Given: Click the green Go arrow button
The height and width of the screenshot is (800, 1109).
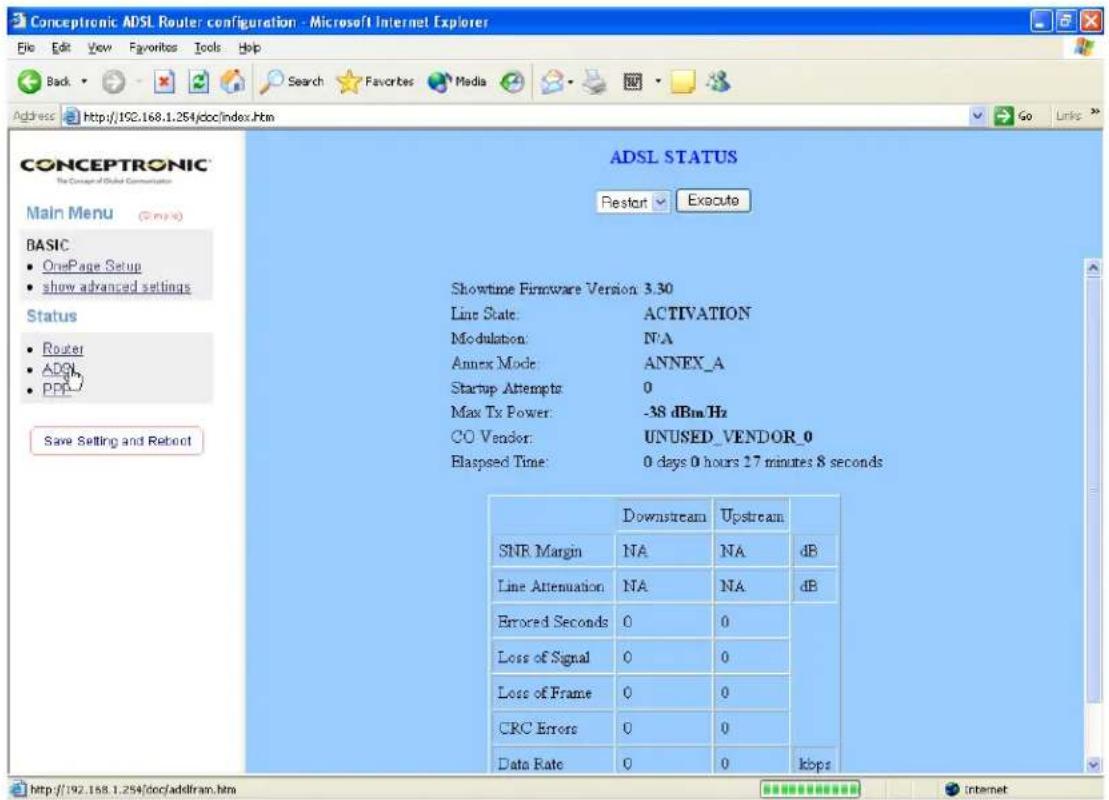Looking at the screenshot, I should click(1004, 116).
